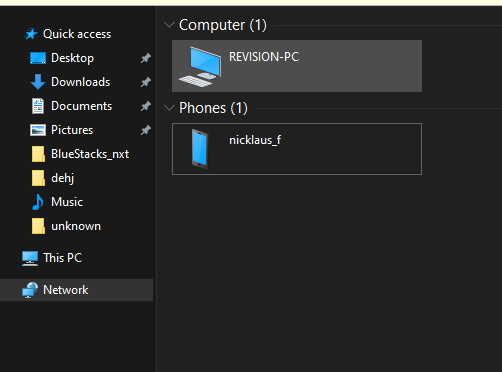This screenshot has height=372, width=502.
Task: Select the nicklaus_f phone icon
Action: [200, 149]
